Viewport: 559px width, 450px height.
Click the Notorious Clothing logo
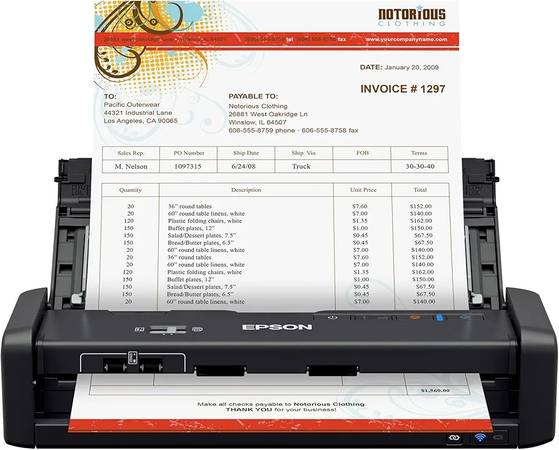pos(412,17)
